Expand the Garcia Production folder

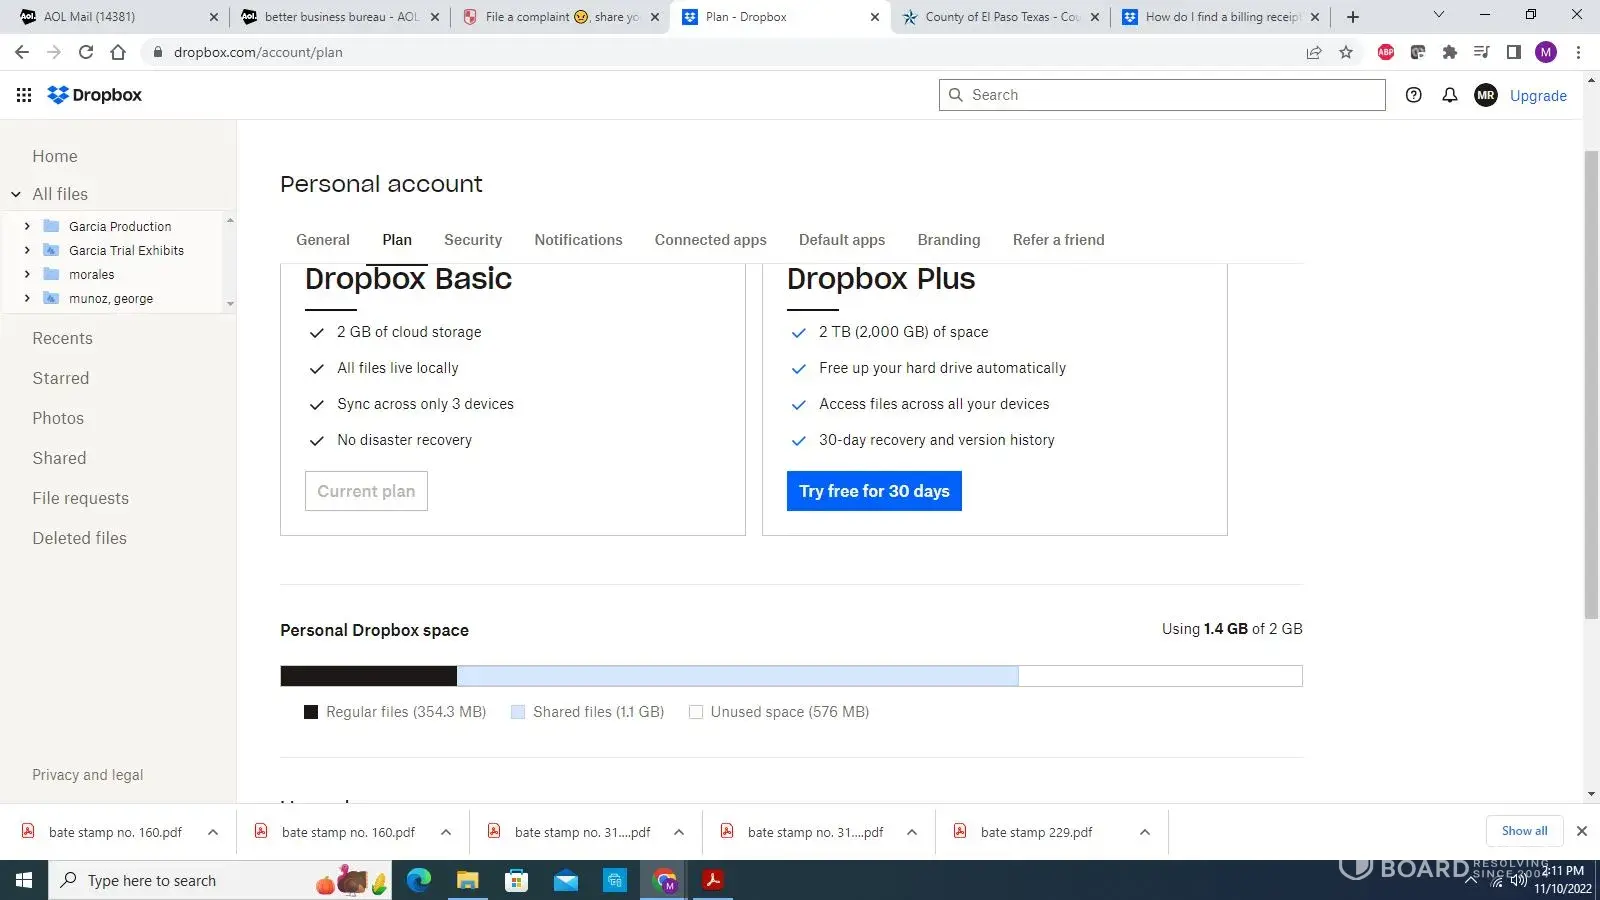[x=27, y=227]
